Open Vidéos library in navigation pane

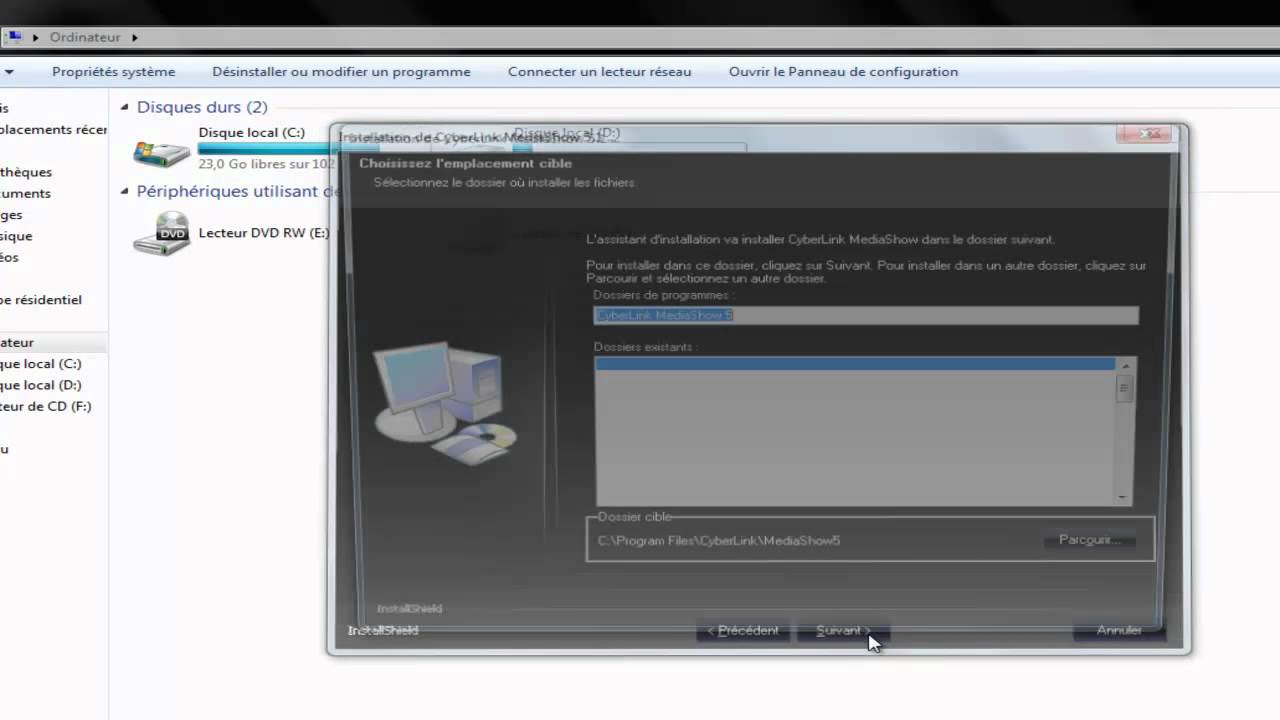[x=9, y=257]
